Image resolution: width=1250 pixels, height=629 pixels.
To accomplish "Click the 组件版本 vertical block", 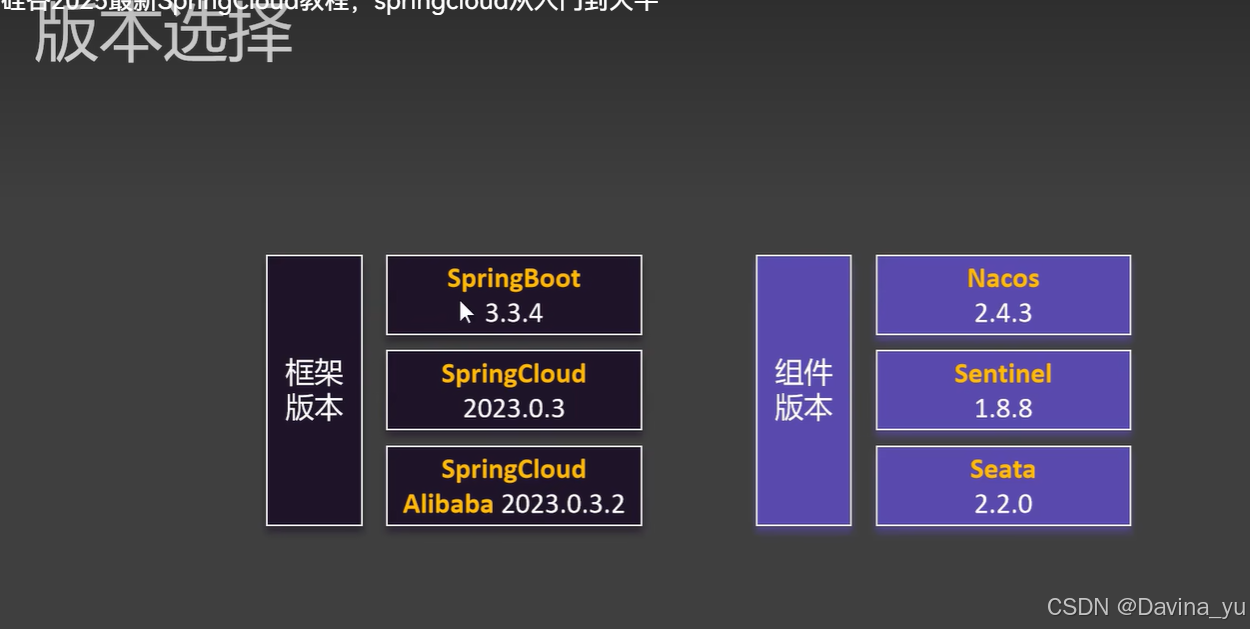I will coord(804,390).
